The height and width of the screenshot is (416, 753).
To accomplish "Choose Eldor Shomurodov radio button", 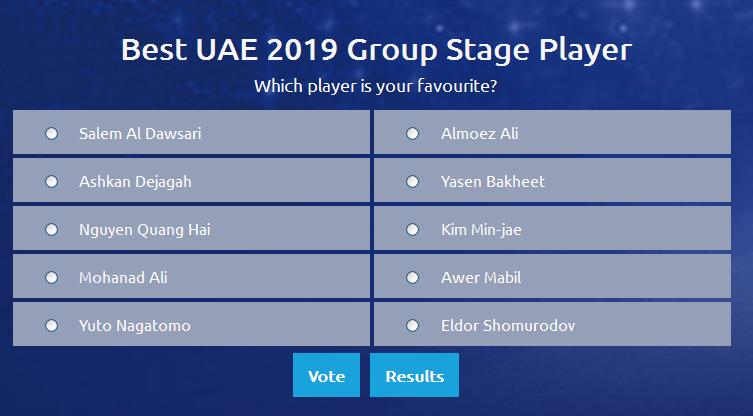I will pos(413,326).
